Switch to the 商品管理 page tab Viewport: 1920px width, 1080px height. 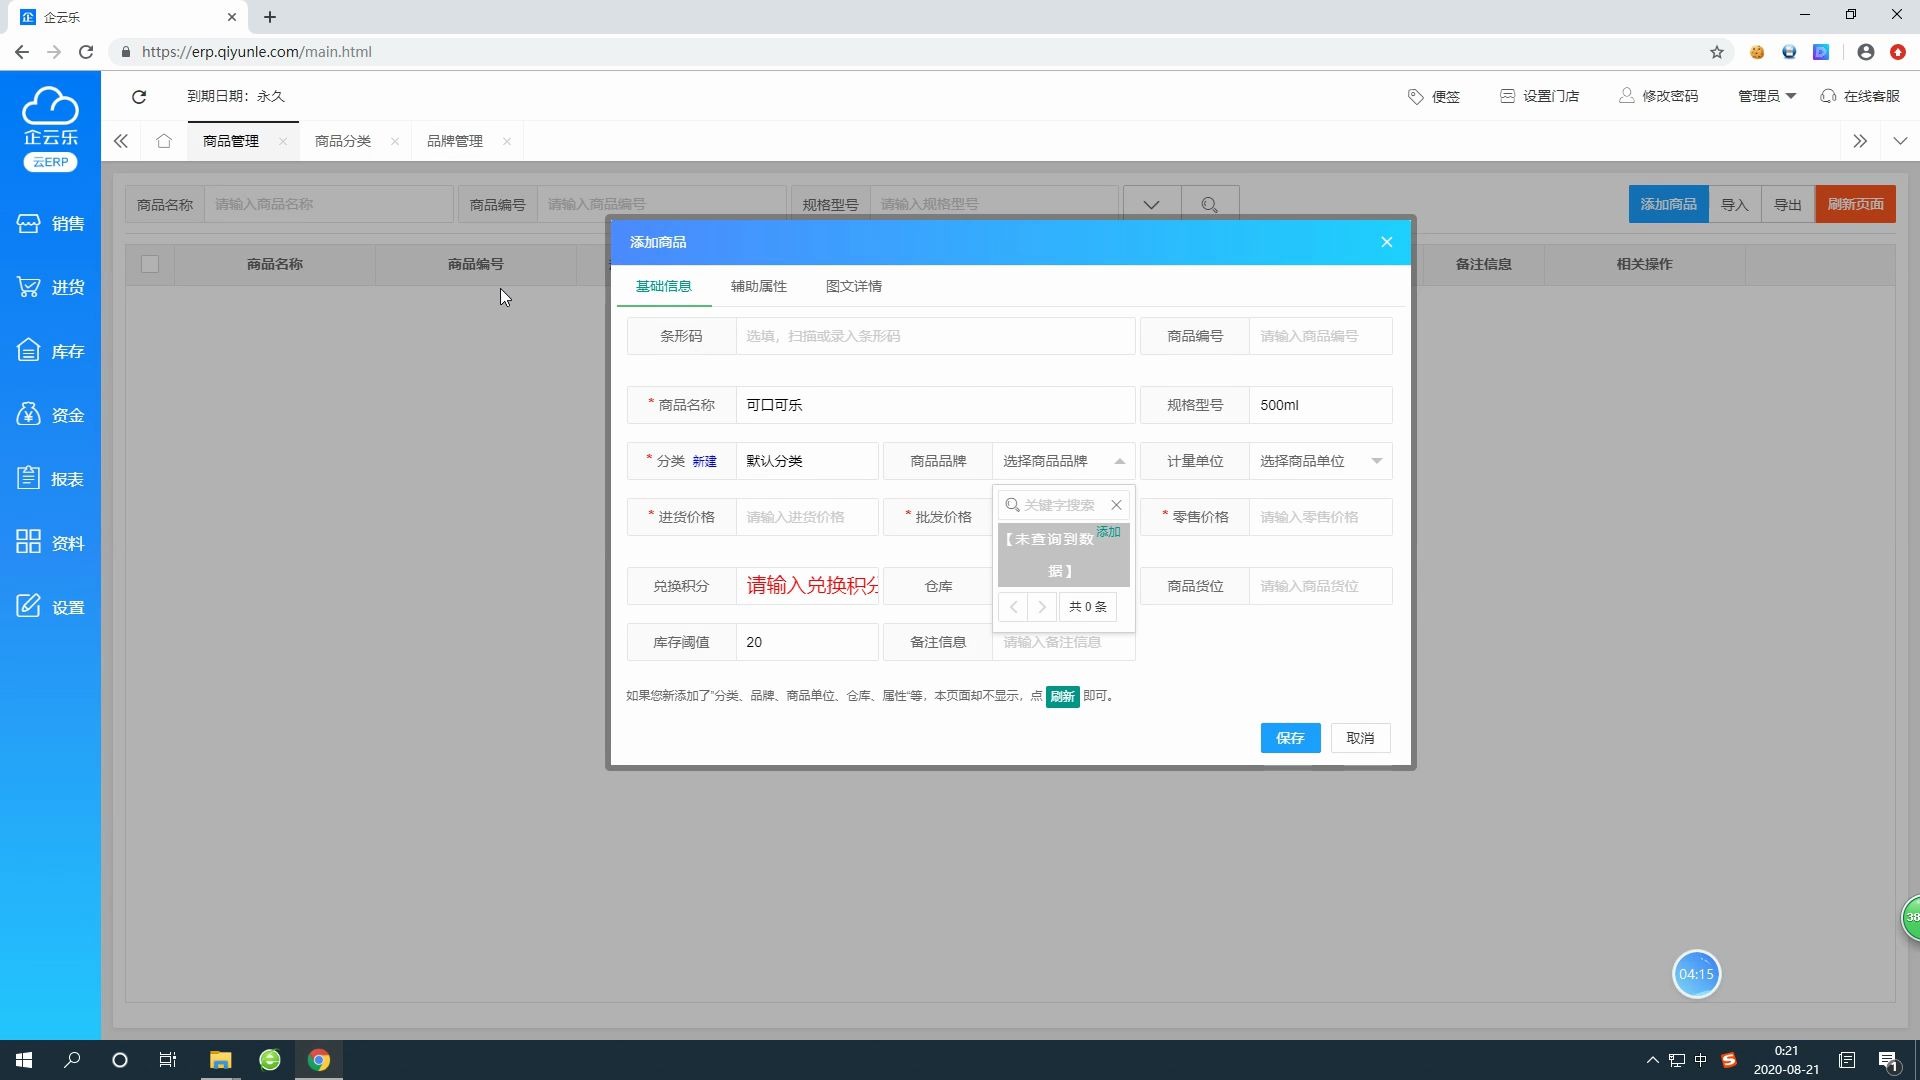point(231,141)
